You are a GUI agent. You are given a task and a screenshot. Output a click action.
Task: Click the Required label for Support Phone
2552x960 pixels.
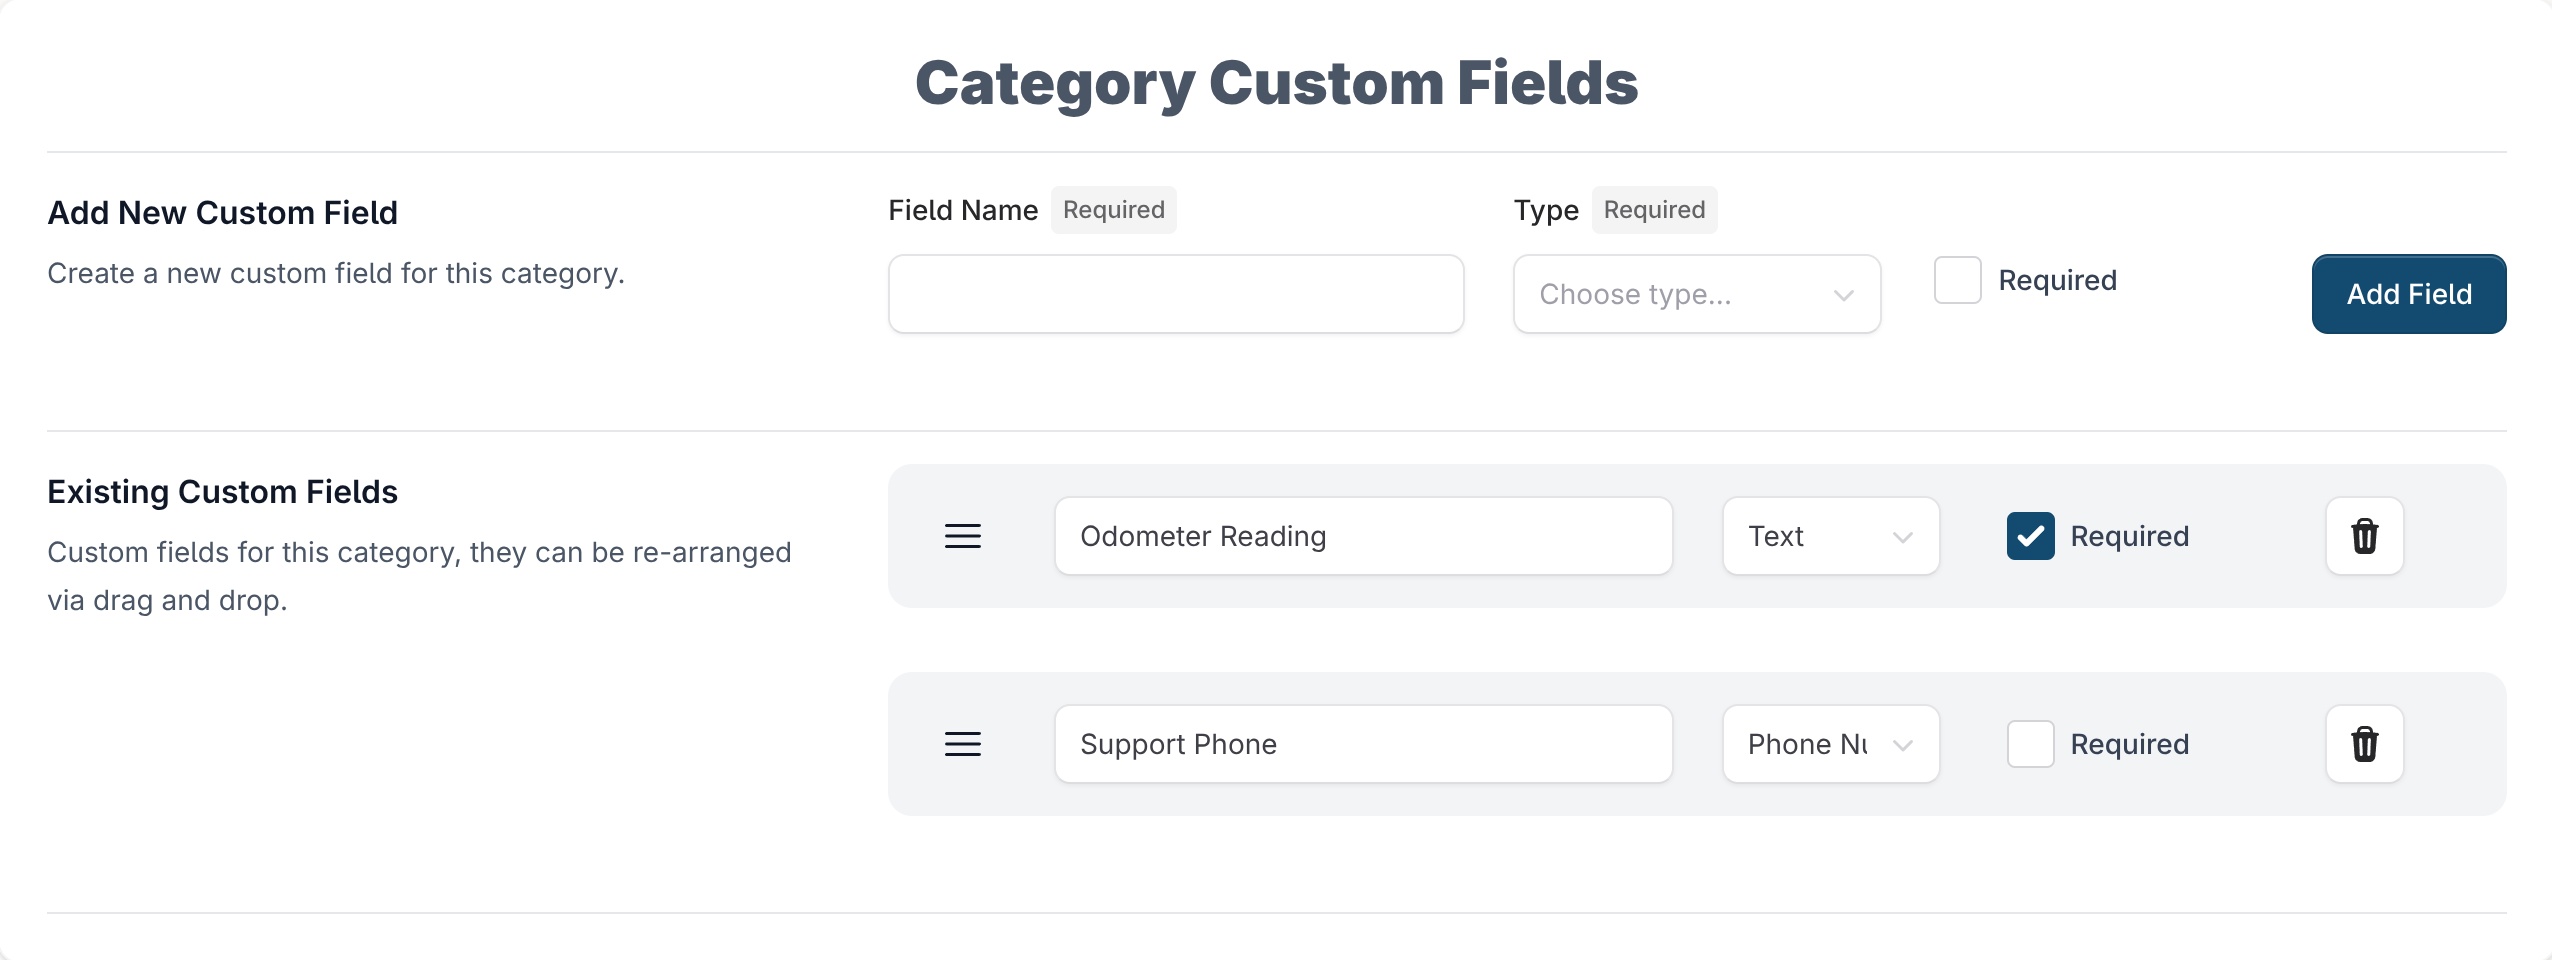(2130, 744)
